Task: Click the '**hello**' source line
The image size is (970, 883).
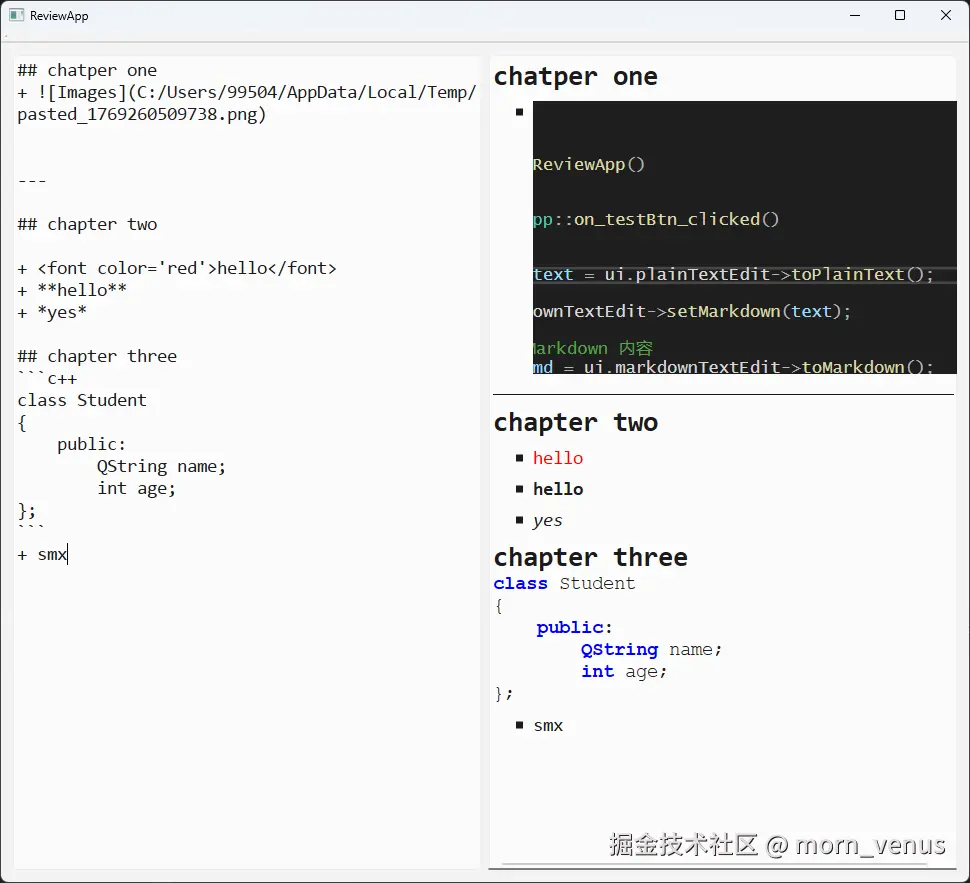Action: pyautogui.click(x=72, y=290)
